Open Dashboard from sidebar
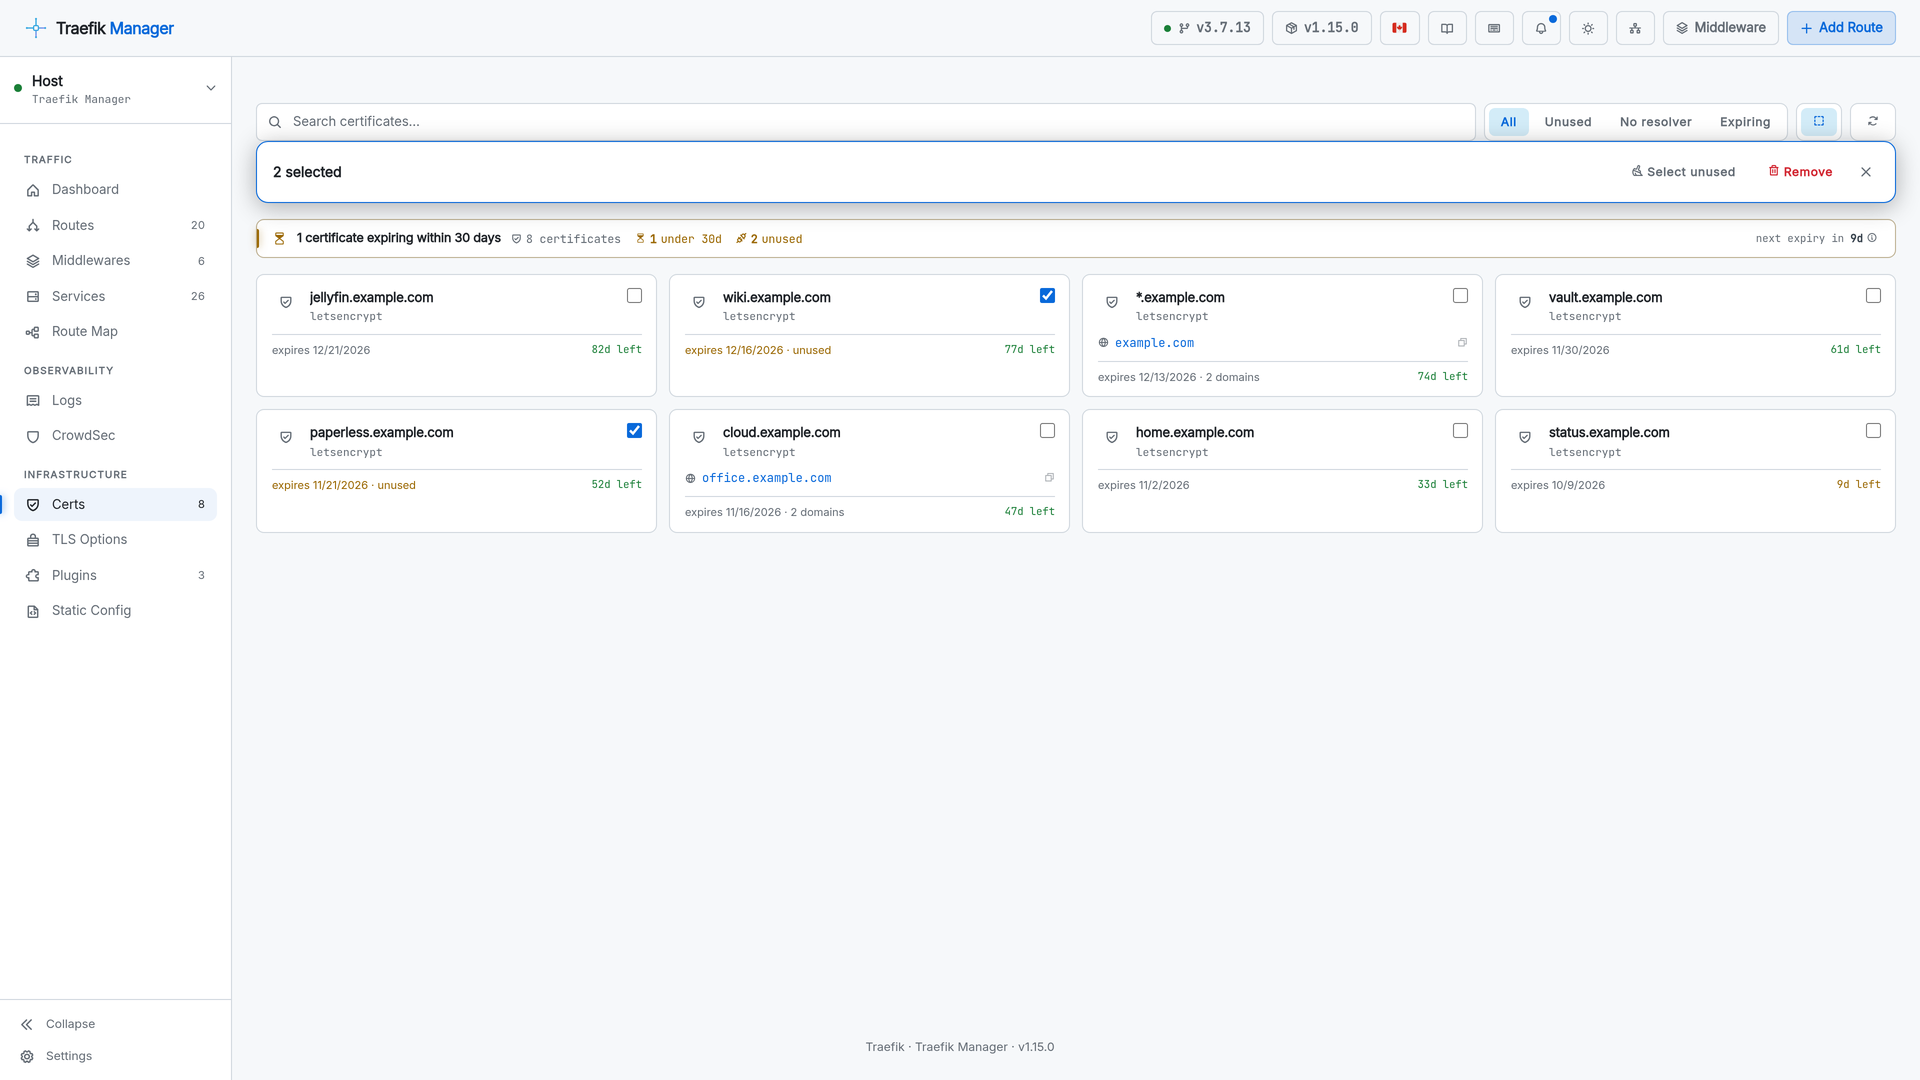The width and height of the screenshot is (1920, 1080). (116, 190)
